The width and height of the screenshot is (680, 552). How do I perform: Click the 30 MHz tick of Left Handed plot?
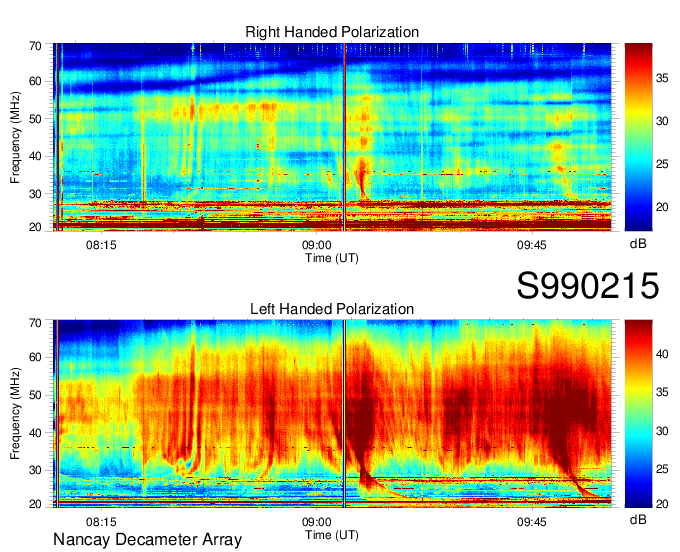[x=36, y=470]
